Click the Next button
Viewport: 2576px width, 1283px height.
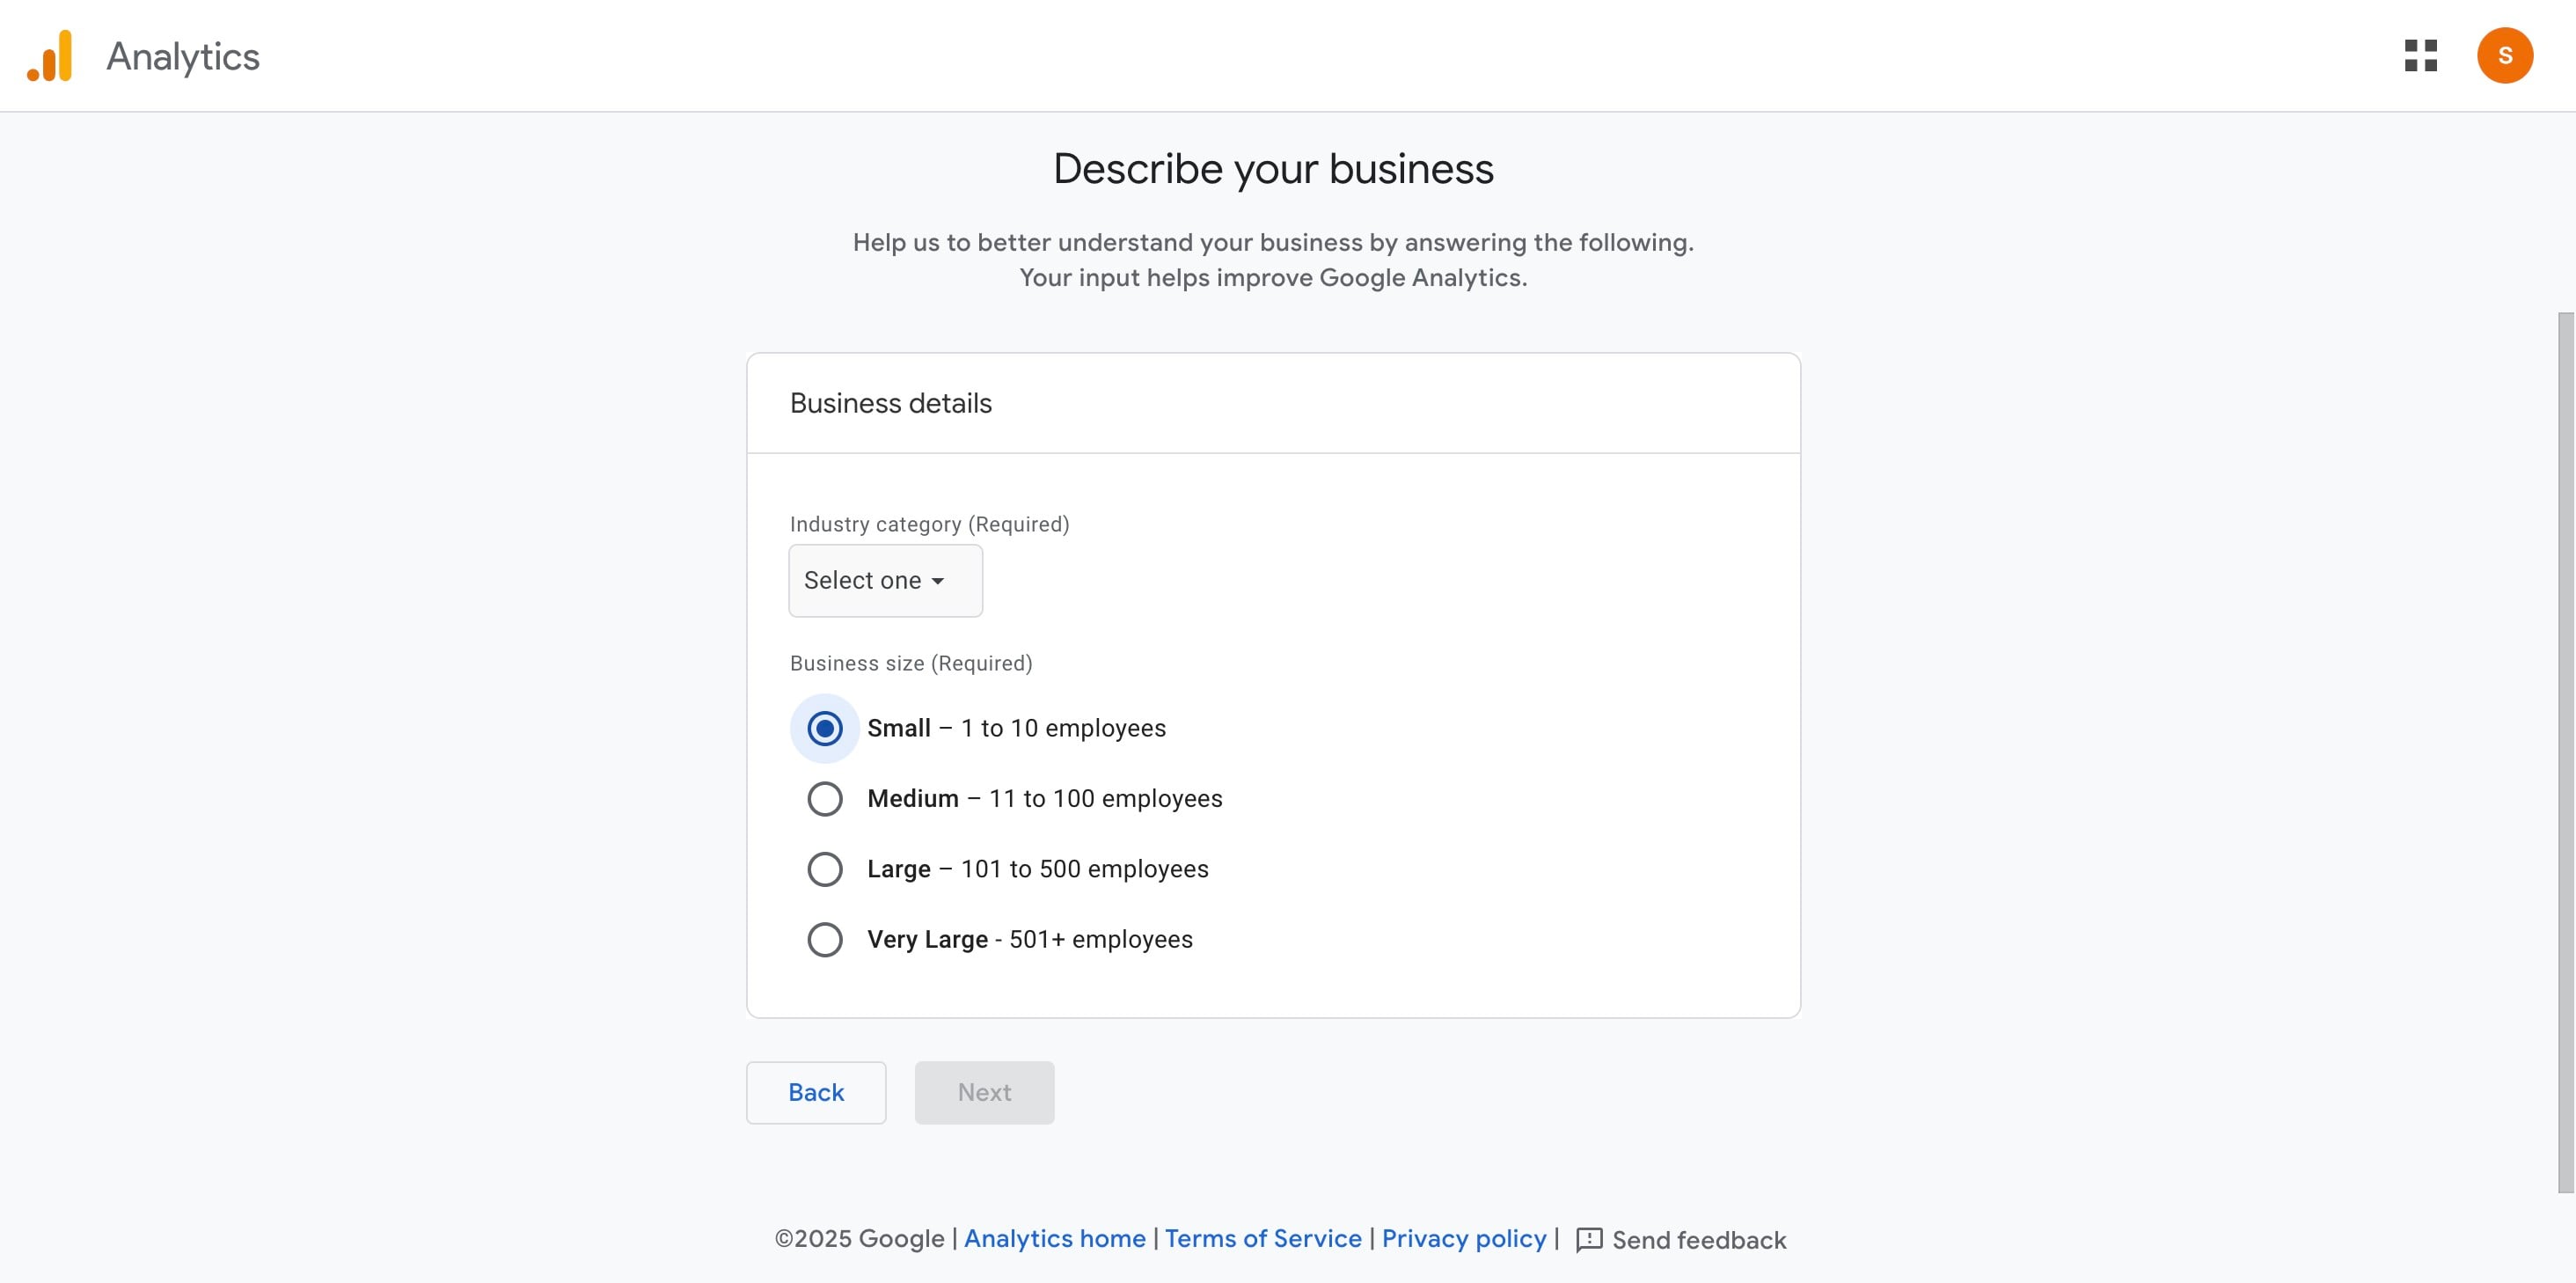[x=984, y=1092]
